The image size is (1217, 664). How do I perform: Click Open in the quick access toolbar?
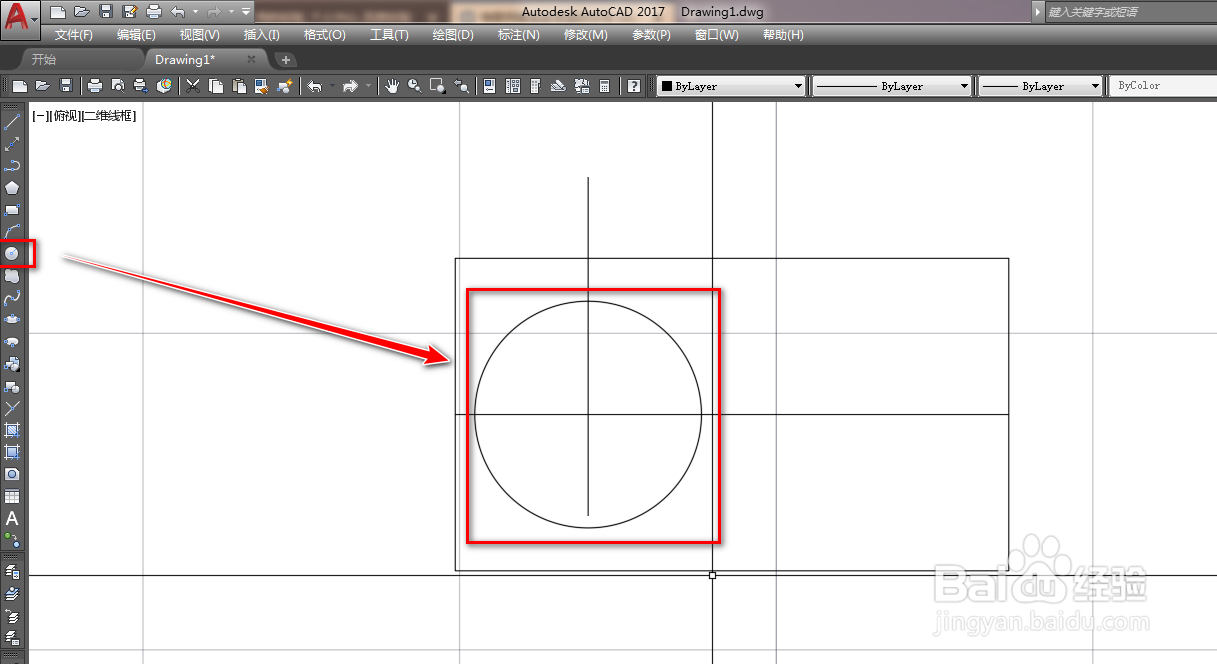82,12
